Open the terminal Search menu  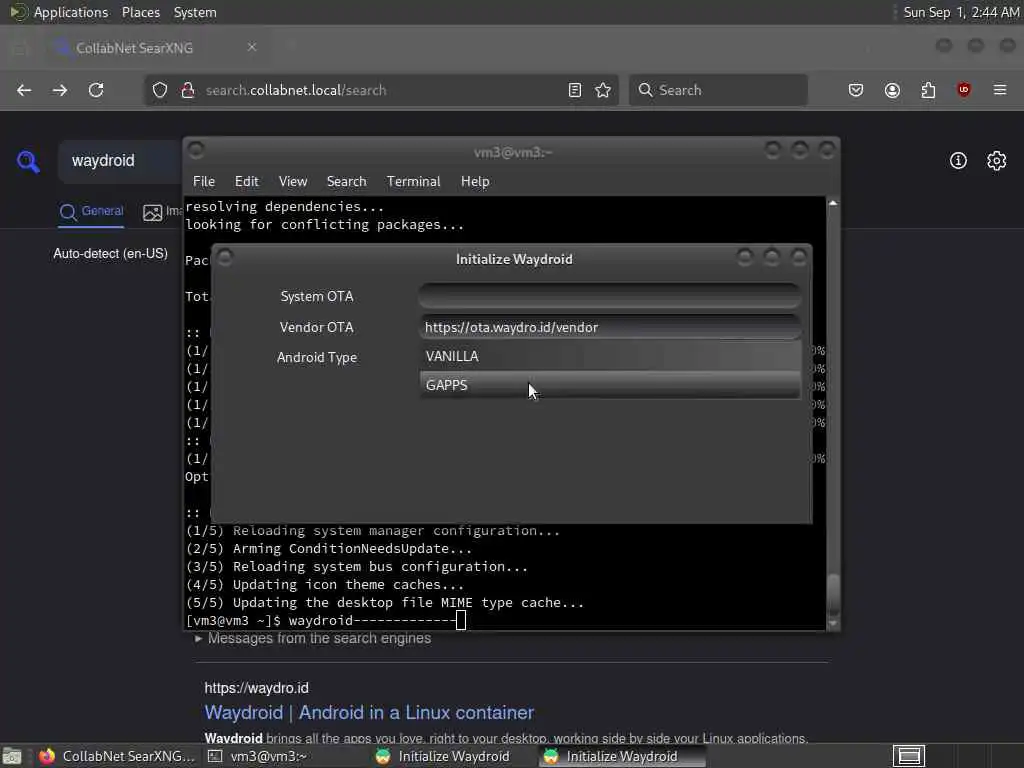click(x=347, y=182)
